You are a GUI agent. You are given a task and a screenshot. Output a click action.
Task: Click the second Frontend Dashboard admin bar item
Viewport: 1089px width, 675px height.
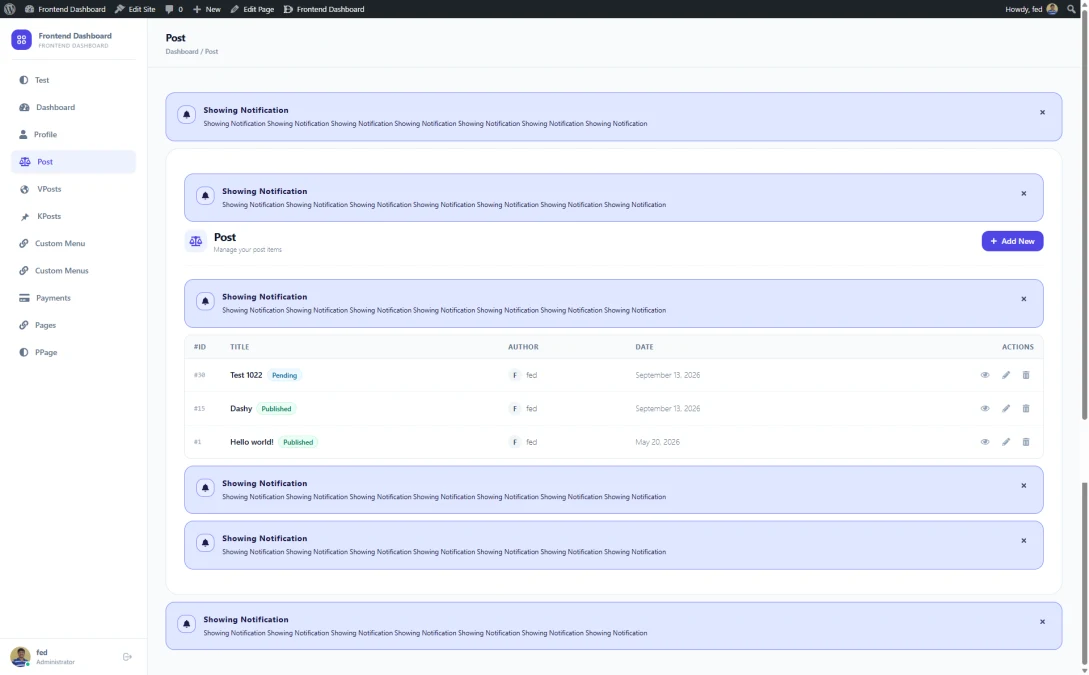tap(324, 9)
